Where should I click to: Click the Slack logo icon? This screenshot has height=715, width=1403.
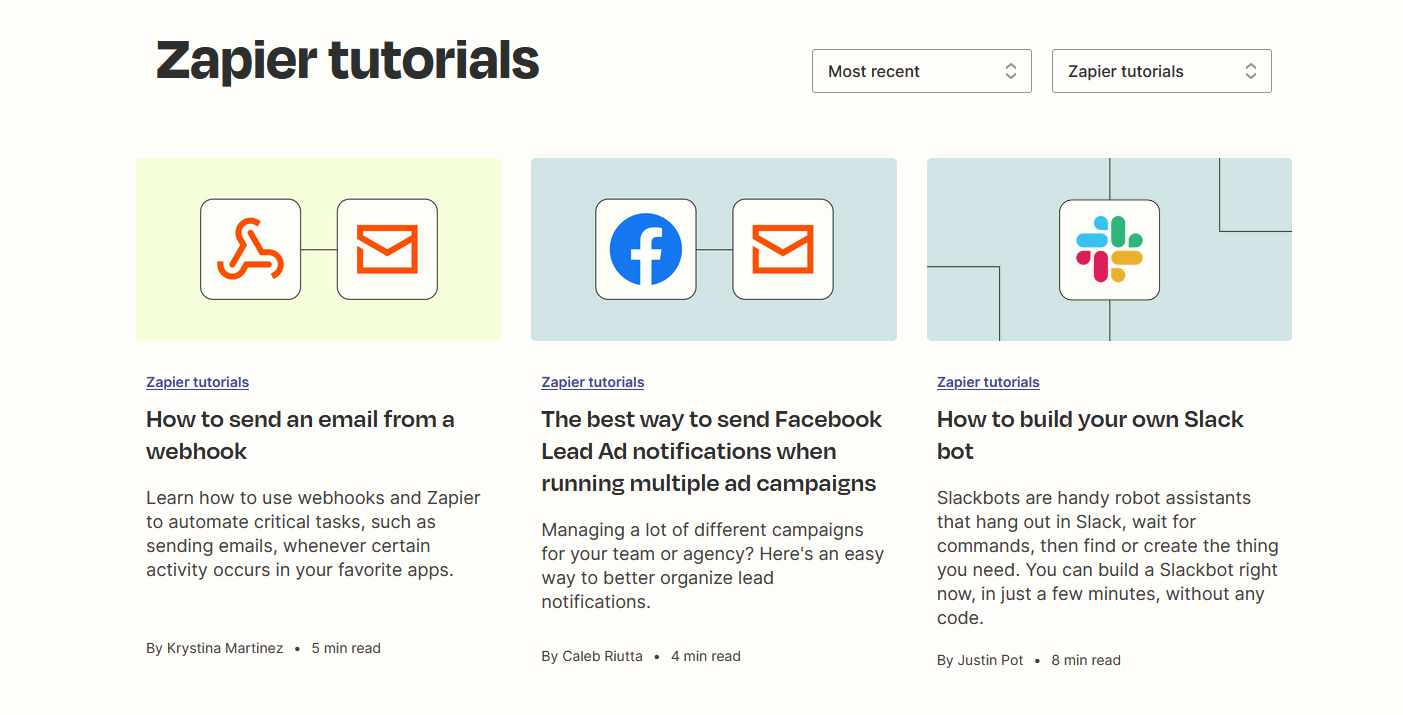(1109, 249)
